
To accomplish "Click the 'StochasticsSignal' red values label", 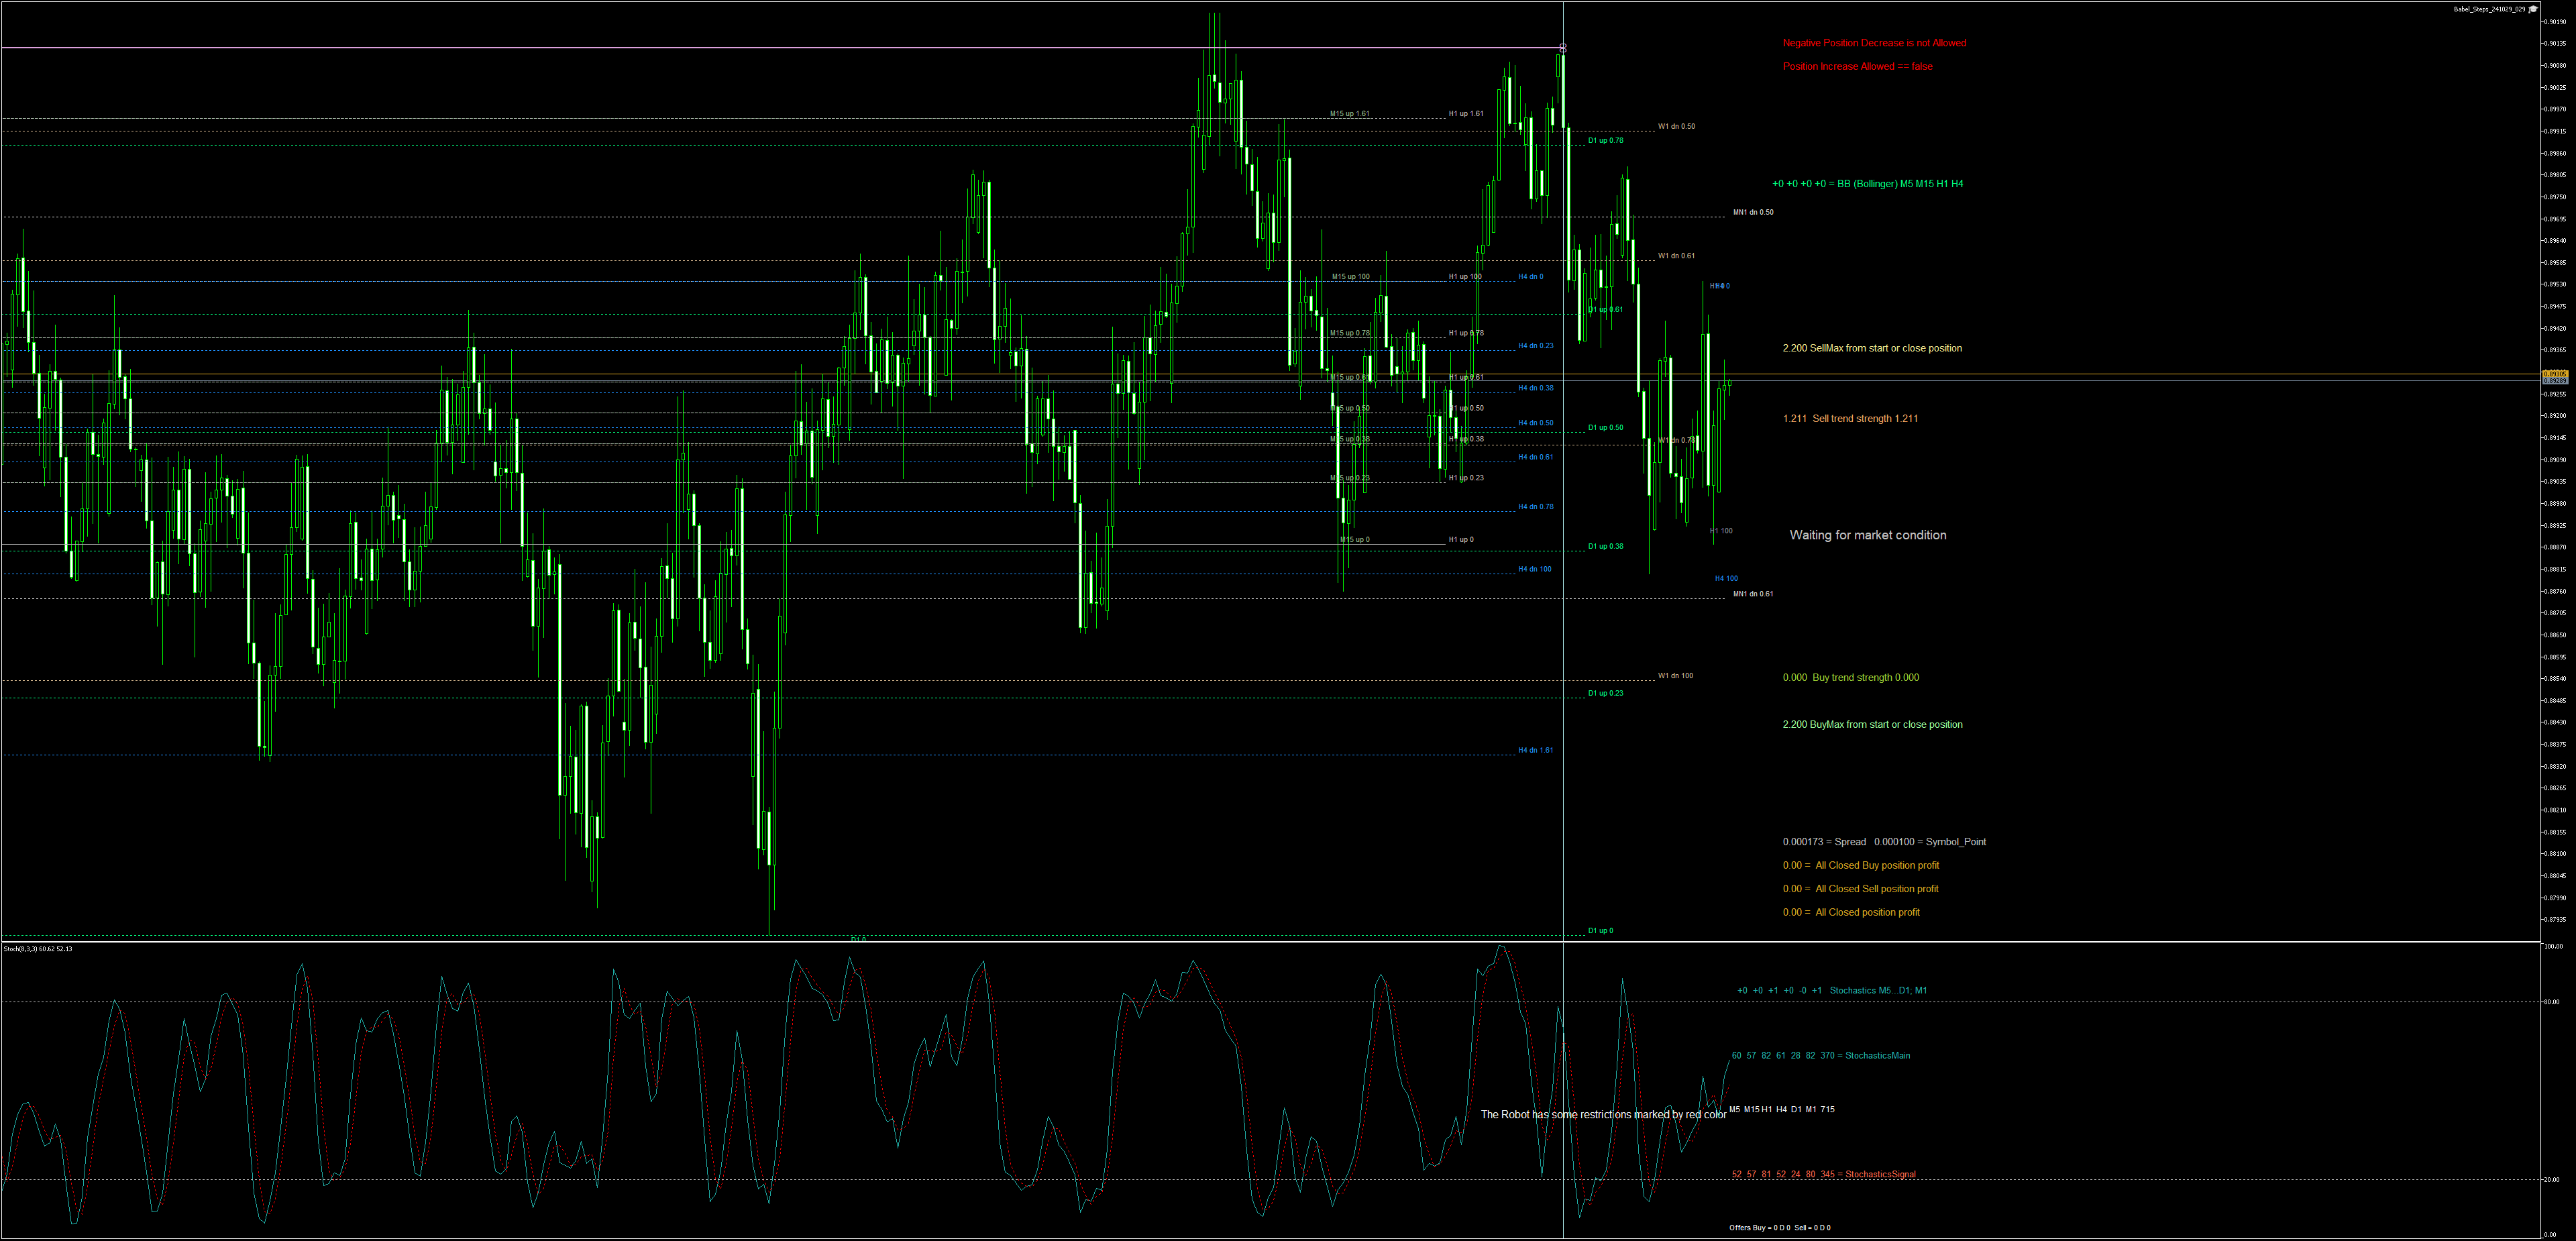I will (1823, 1174).
